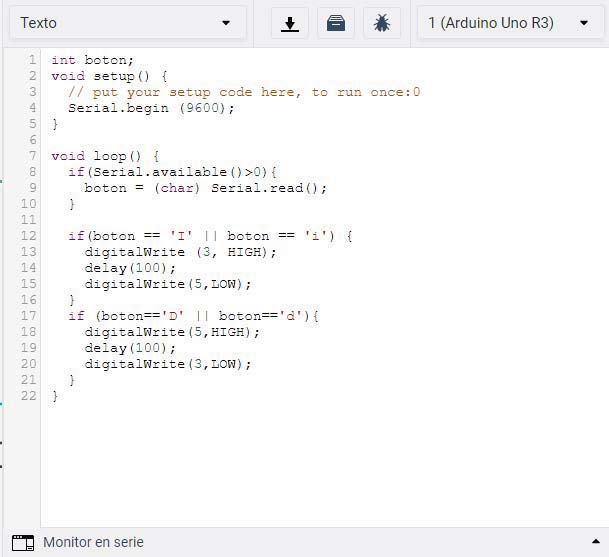Select line number 7 in the gutter
Viewport: 609px width, 557px height.
tap(33, 156)
